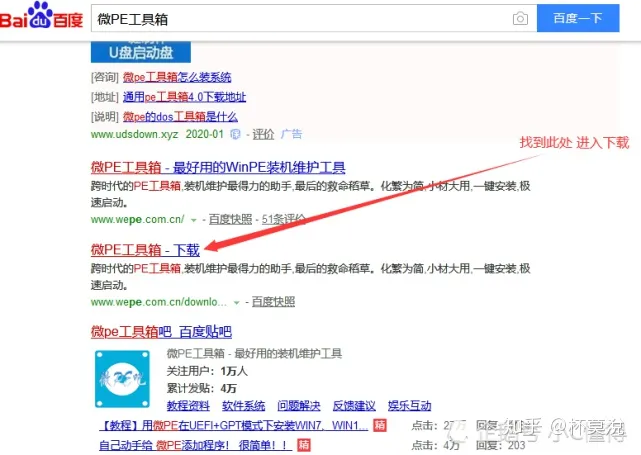The height and width of the screenshot is (455, 641).
Task: Click the U盘启动盘 ad banner
Action: pos(141,52)
